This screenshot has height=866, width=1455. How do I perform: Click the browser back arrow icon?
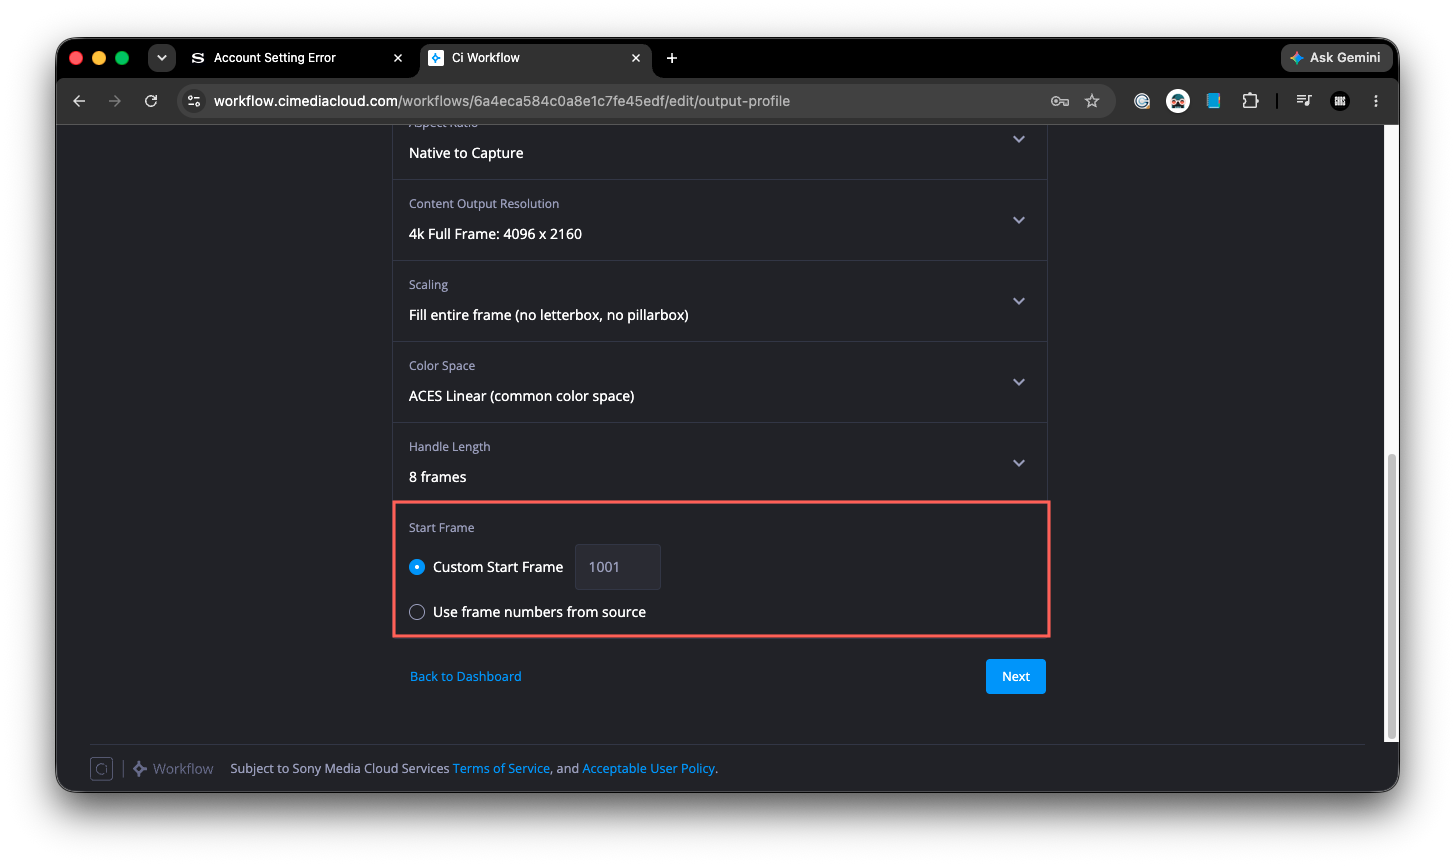[x=79, y=101]
